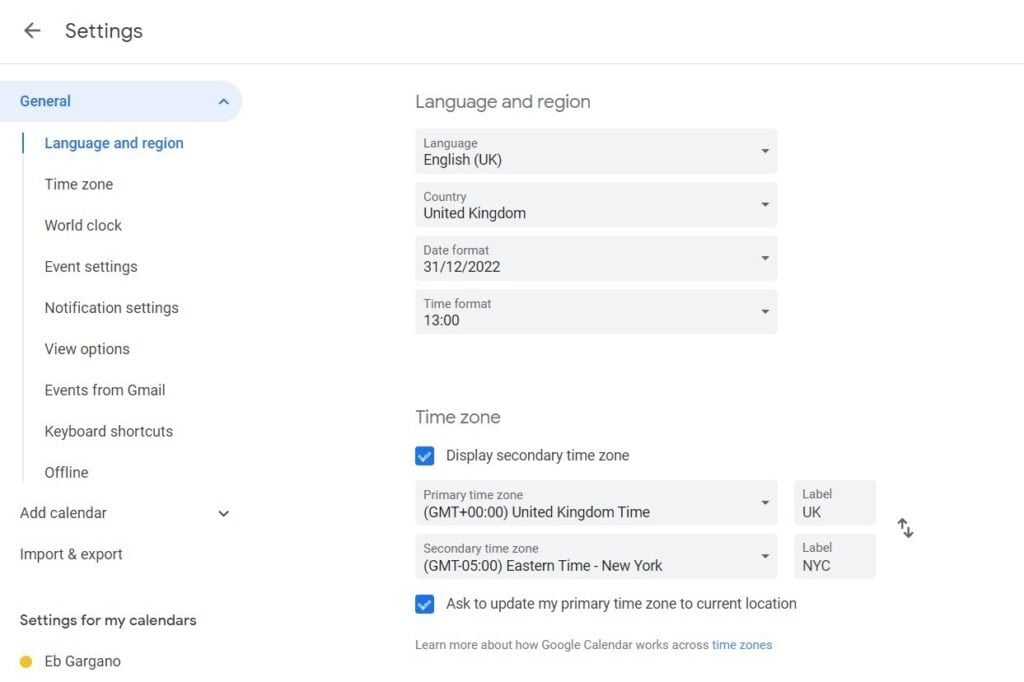Screen dimensions: 1024x682
Task: Select Eb Gargano under Settings for my calendars
Action: coord(81,661)
